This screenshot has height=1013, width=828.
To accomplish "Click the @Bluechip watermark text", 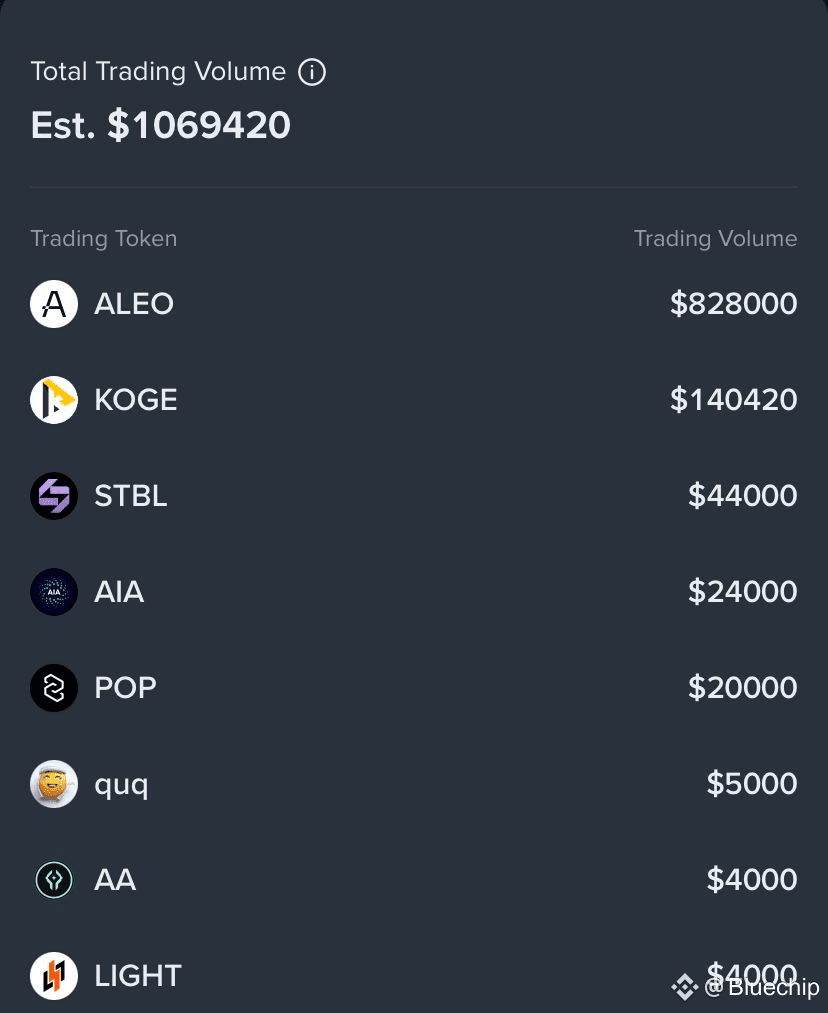I will (762, 988).
